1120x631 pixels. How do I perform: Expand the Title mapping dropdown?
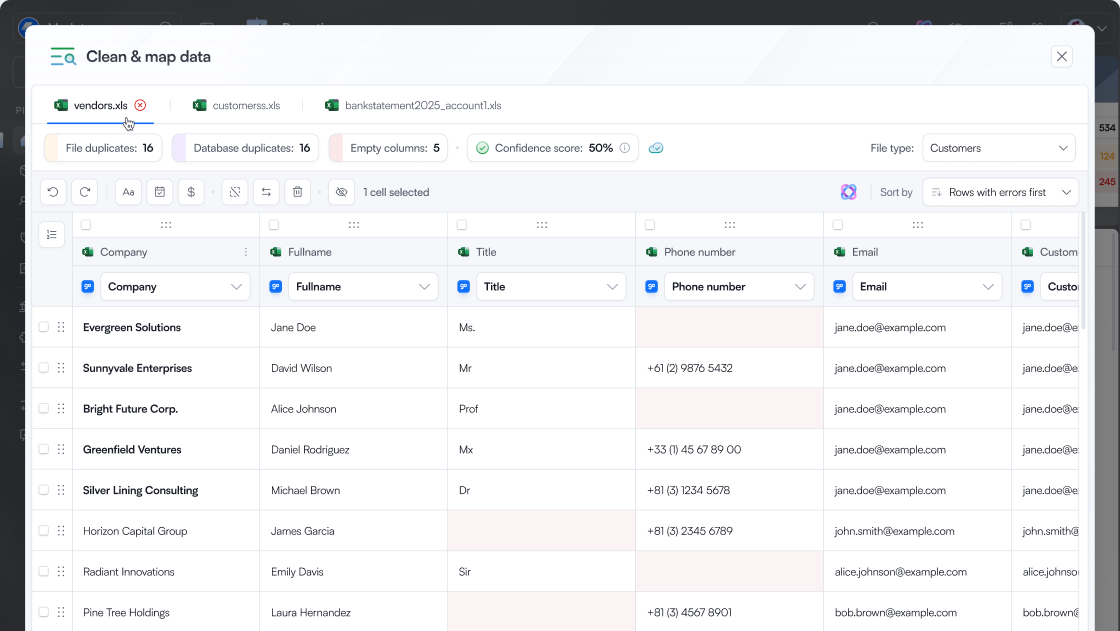tap(551, 287)
